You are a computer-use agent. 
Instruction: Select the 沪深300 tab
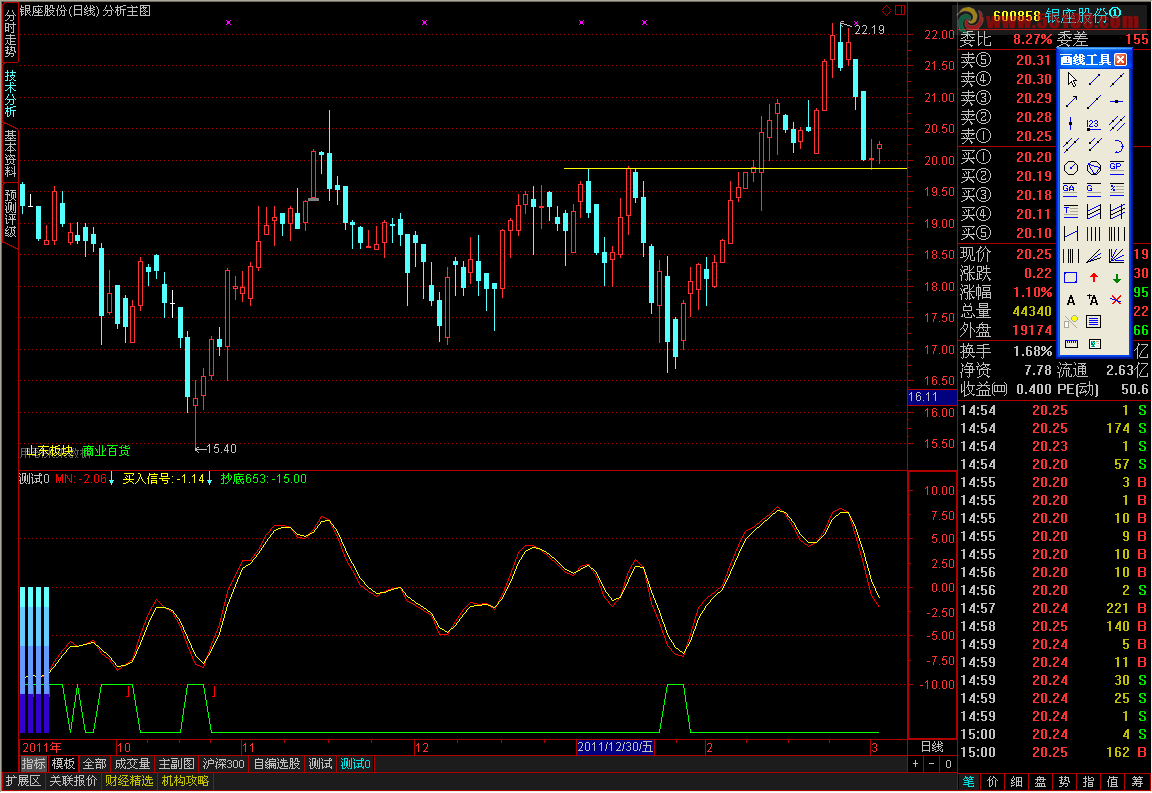pos(224,764)
